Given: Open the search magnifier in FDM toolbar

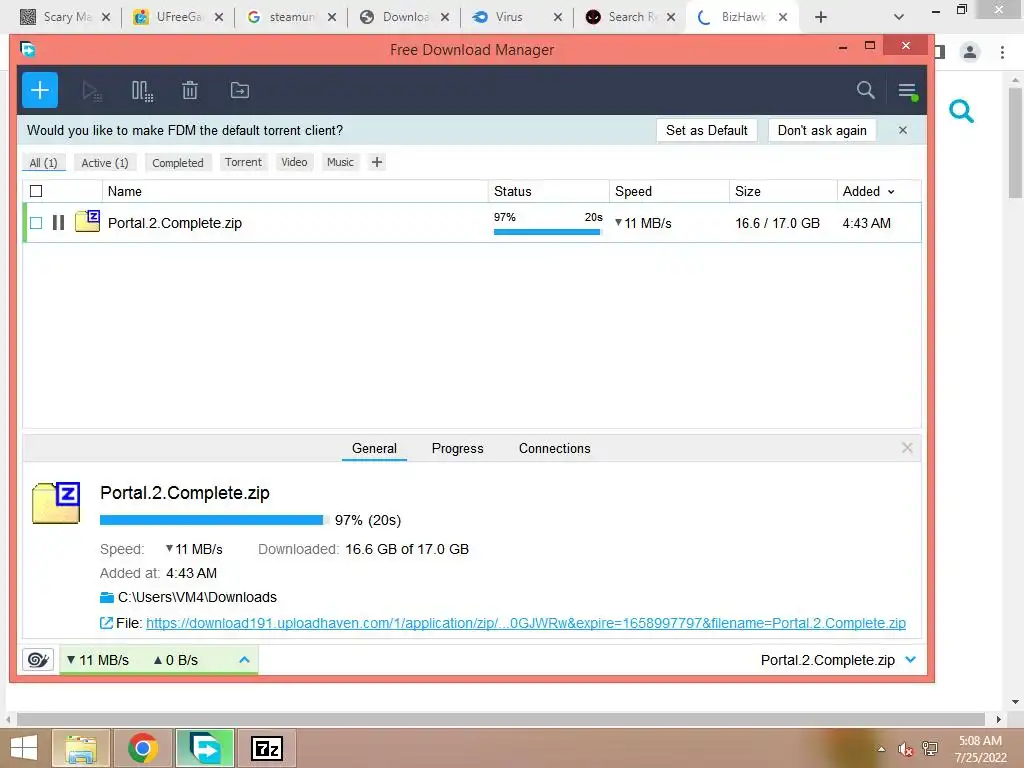Looking at the screenshot, I should click(865, 90).
